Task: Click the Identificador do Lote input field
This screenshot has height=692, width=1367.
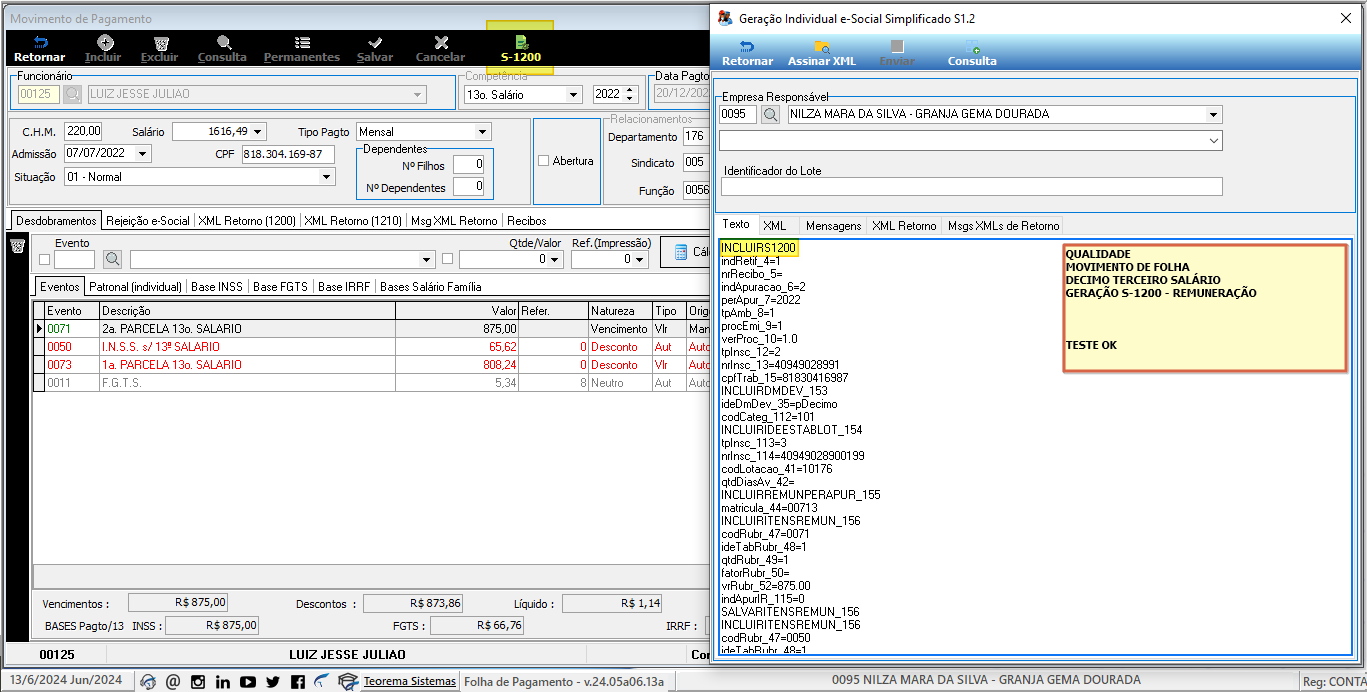Action: point(971,187)
